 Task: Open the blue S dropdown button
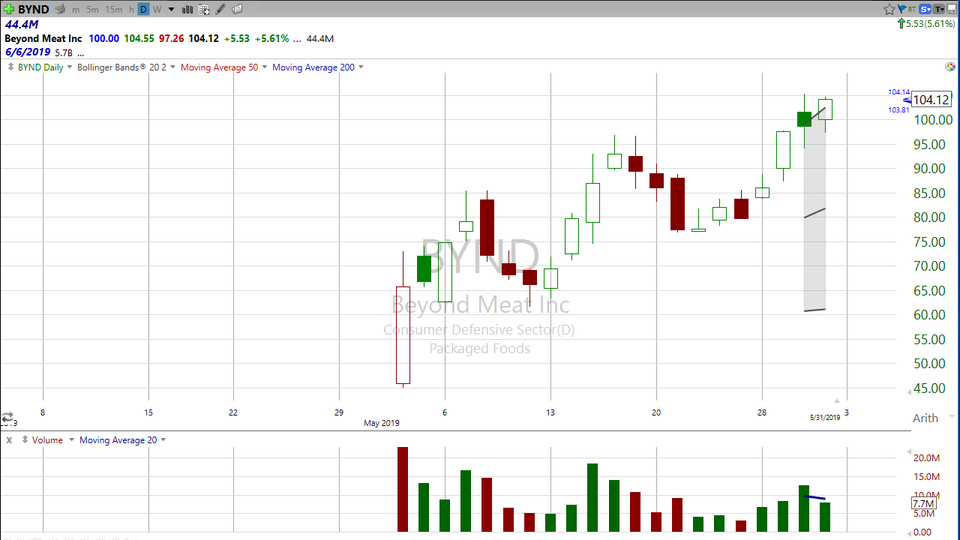pyautogui.click(x=925, y=9)
